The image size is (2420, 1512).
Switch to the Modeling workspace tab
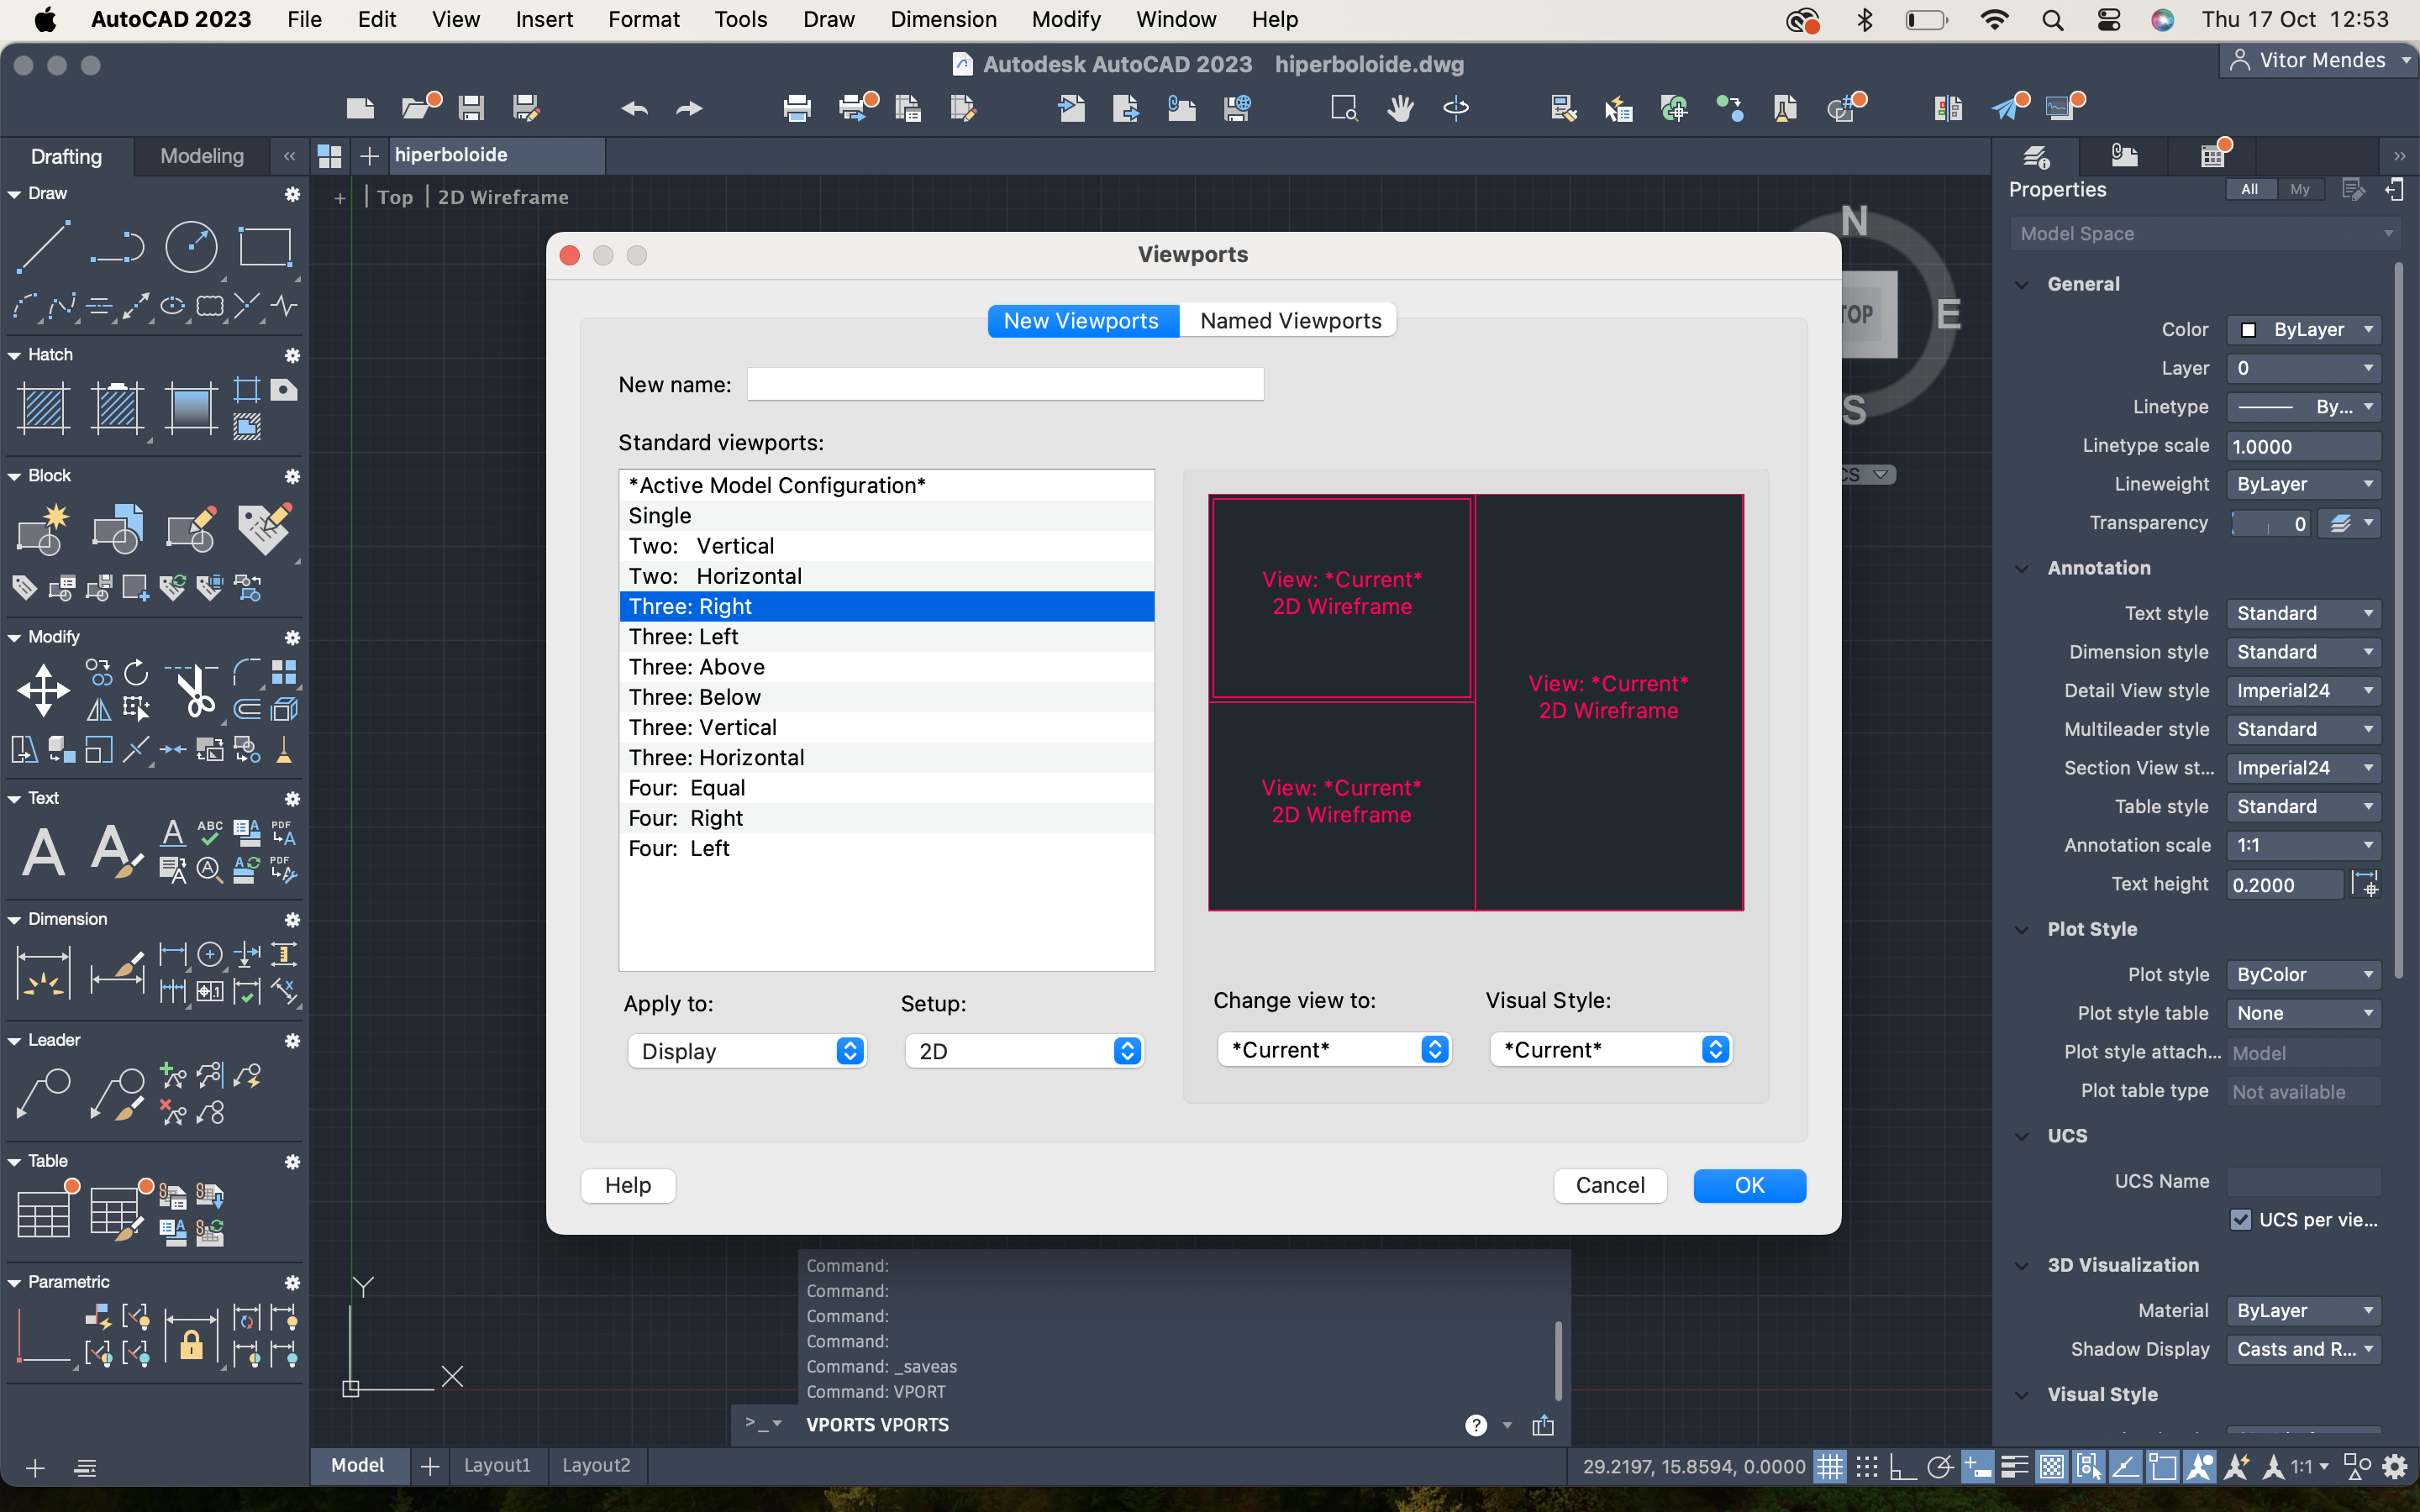pyautogui.click(x=202, y=155)
